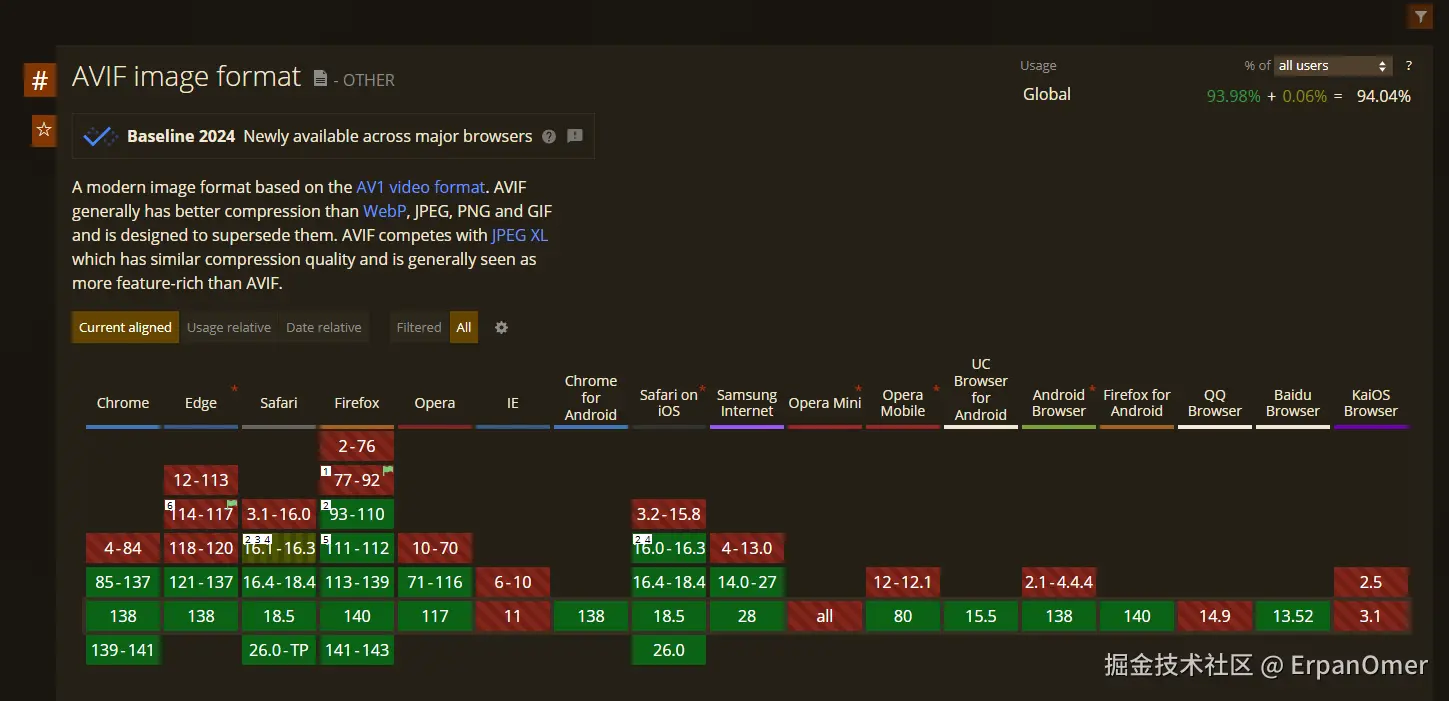Select Current aligned view

tap(125, 327)
